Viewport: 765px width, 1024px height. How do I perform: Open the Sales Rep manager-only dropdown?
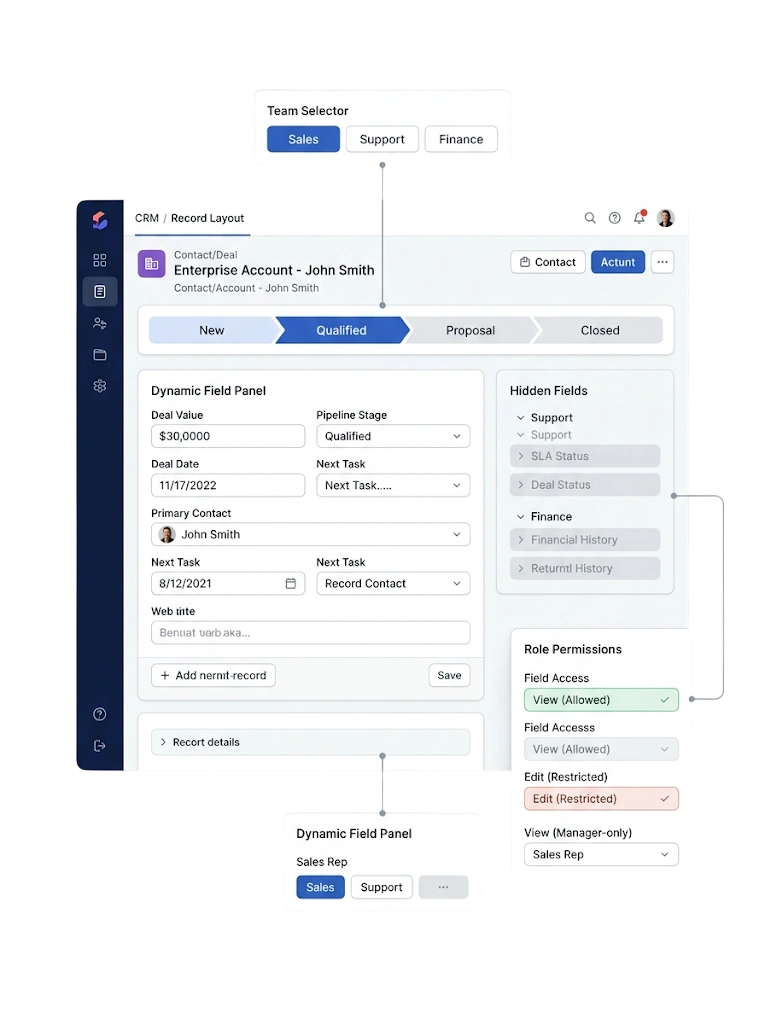601,854
